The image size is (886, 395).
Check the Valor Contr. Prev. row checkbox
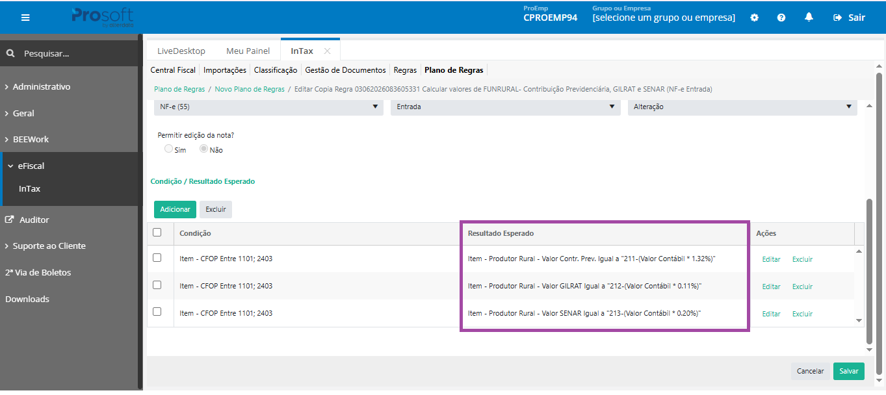tap(157, 258)
